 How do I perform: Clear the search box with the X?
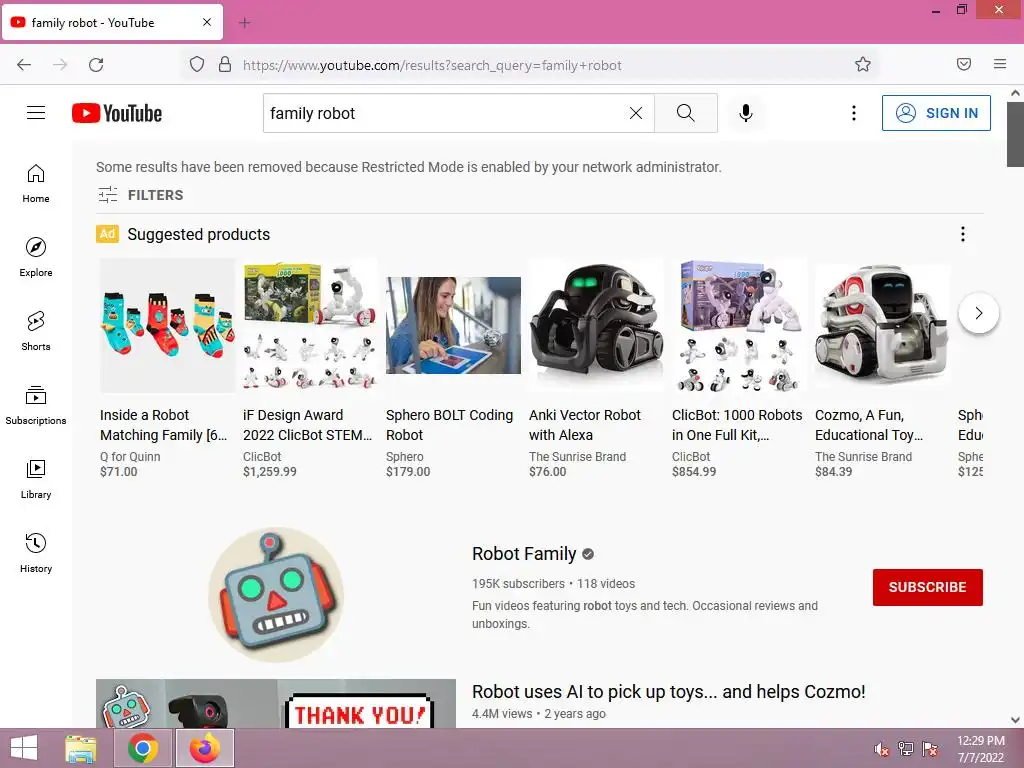[635, 113]
